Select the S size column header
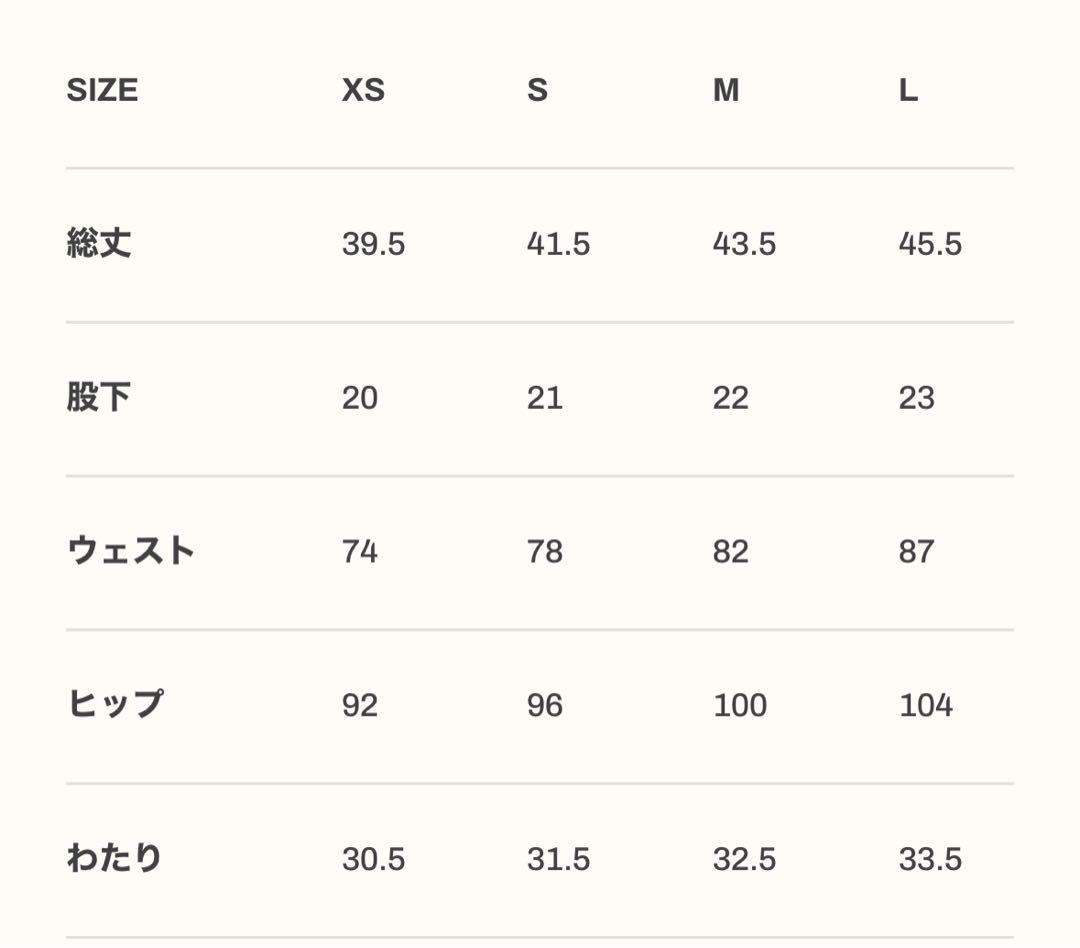This screenshot has width=1080, height=948. [537, 91]
